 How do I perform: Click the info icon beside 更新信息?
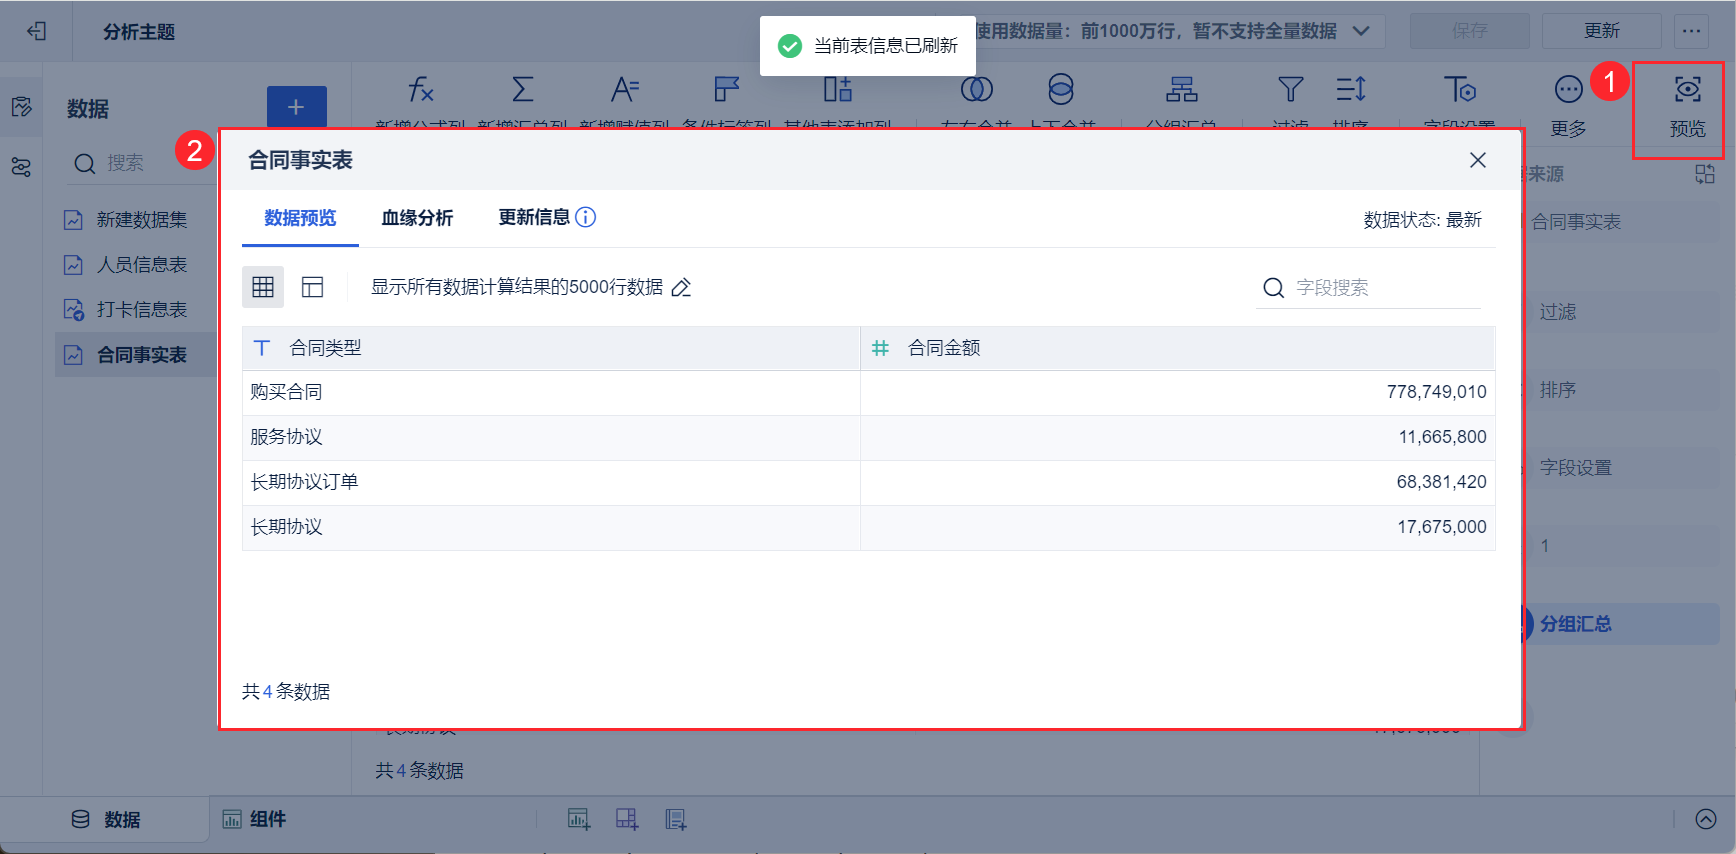pos(586,217)
